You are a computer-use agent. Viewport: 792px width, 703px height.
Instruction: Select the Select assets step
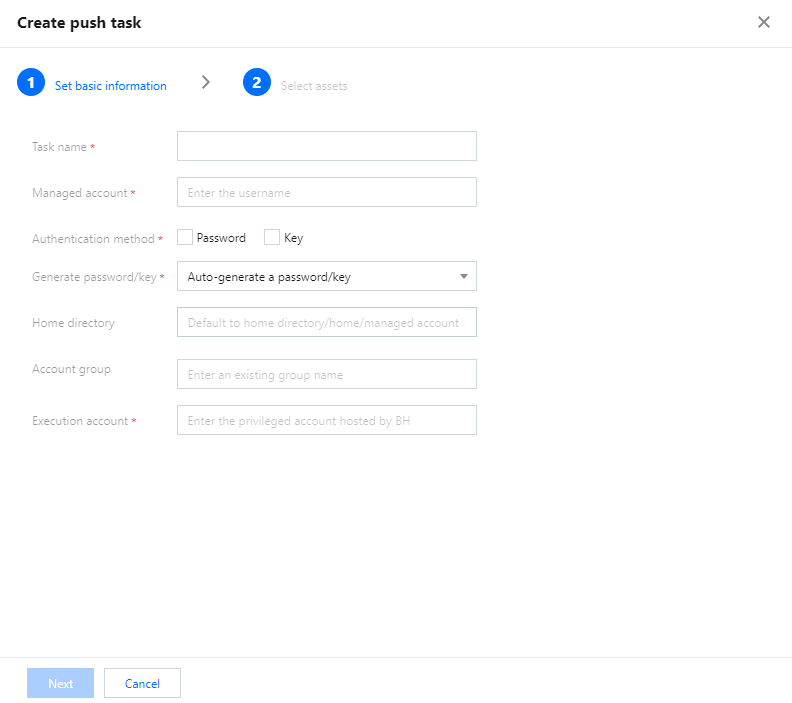pyautogui.click(x=314, y=86)
